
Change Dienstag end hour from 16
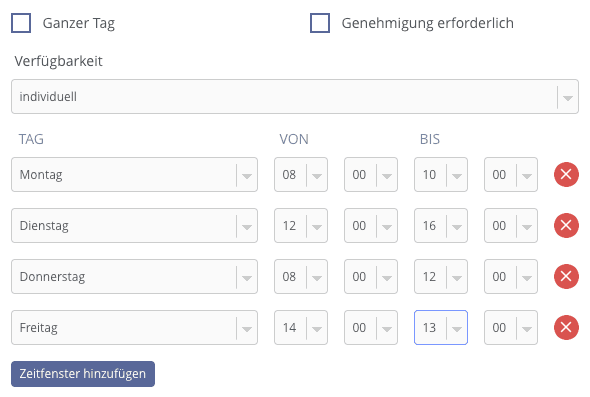tap(441, 225)
